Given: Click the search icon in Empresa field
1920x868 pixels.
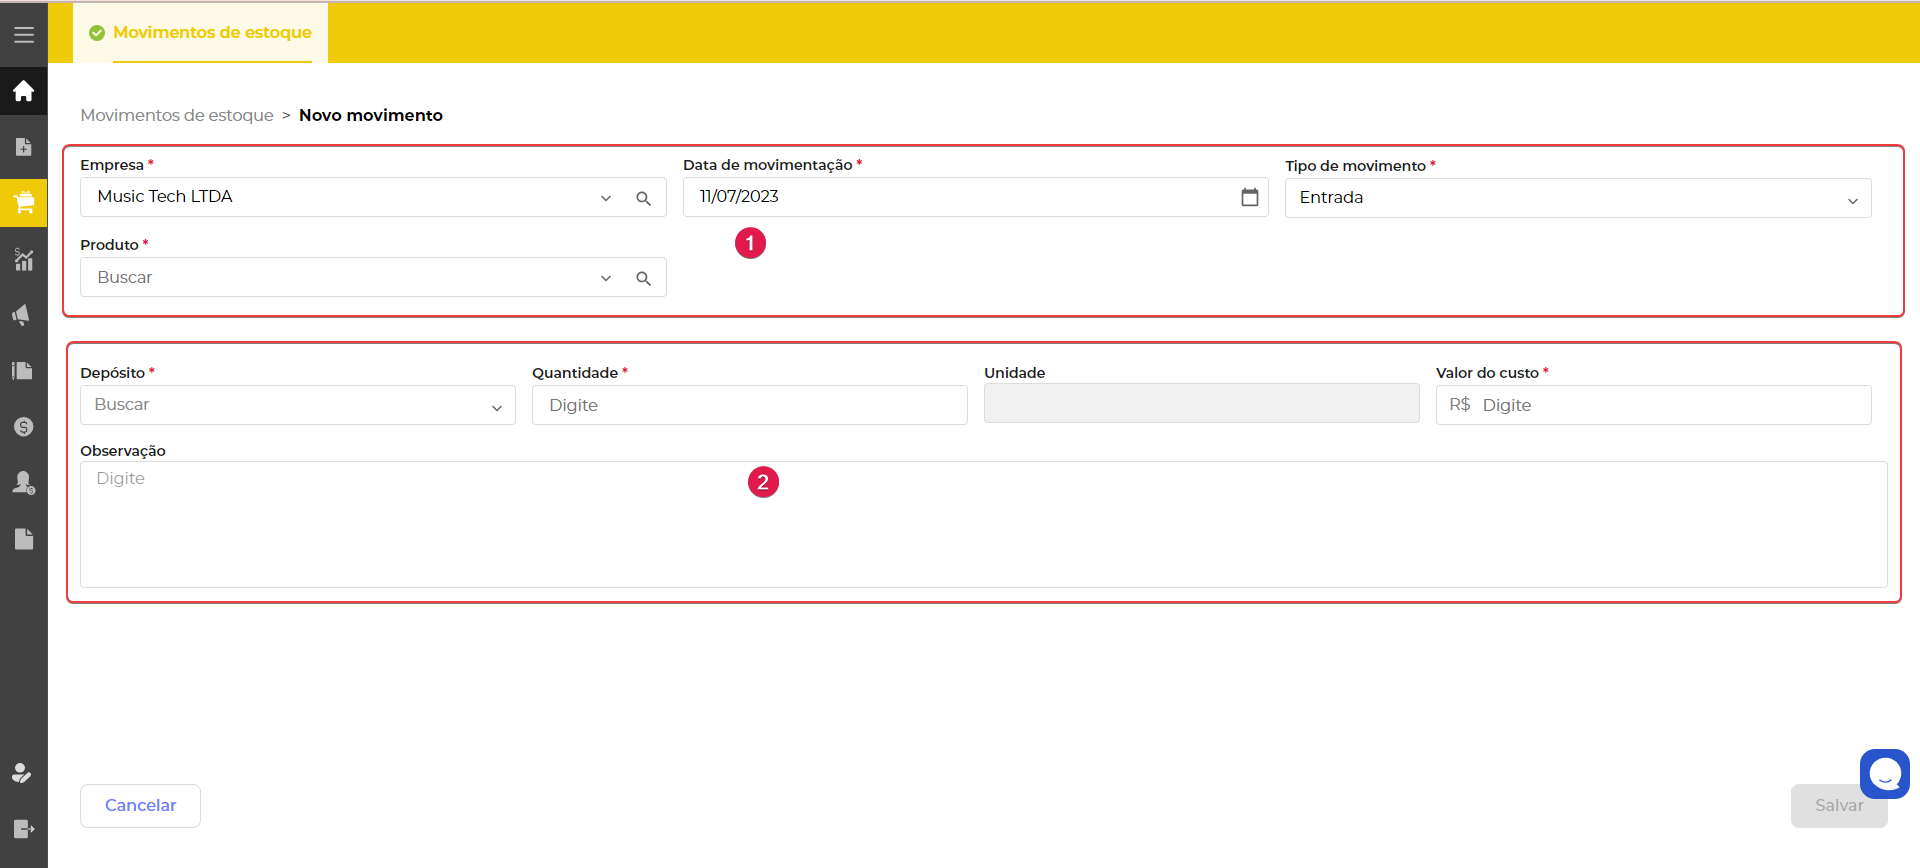Looking at the screenshot, I should point(643,198).
